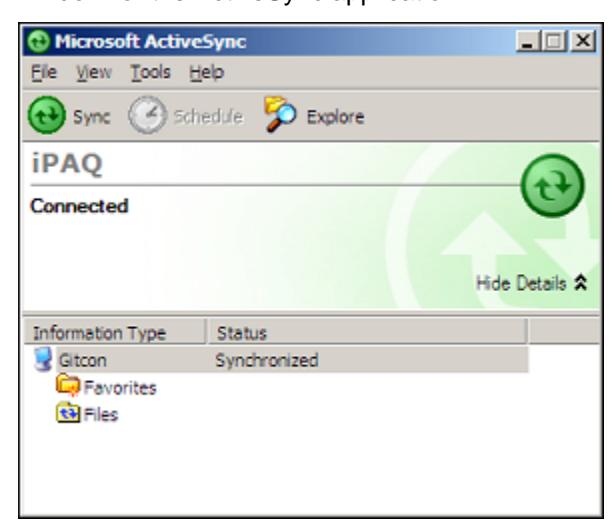613x526 pixels.
Task: Open the View menu
Action: click(x=94, y=73)
